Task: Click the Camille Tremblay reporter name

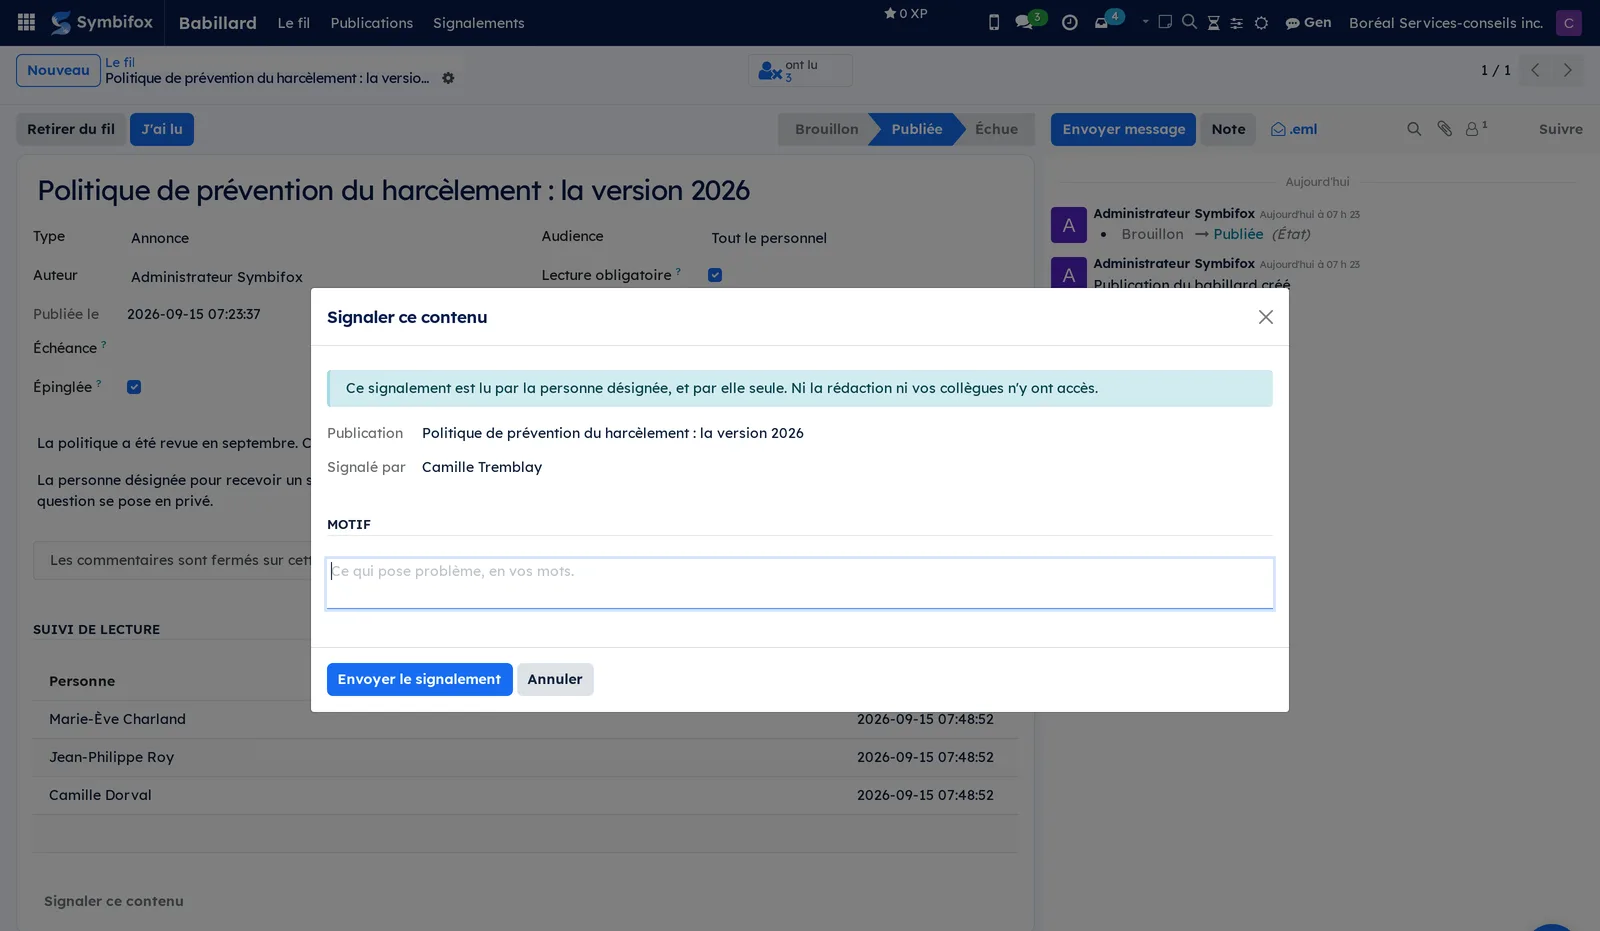Action: [x=482, y=467]
